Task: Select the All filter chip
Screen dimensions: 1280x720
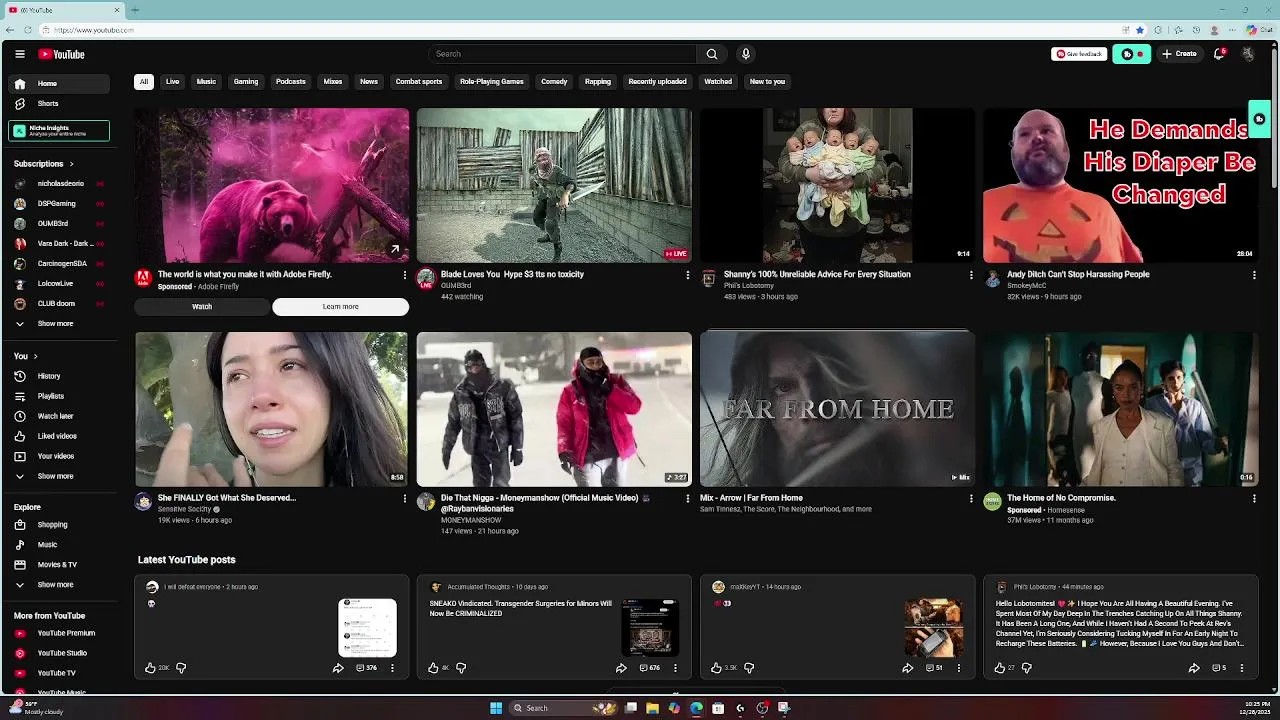Action: tap(144, 82)
